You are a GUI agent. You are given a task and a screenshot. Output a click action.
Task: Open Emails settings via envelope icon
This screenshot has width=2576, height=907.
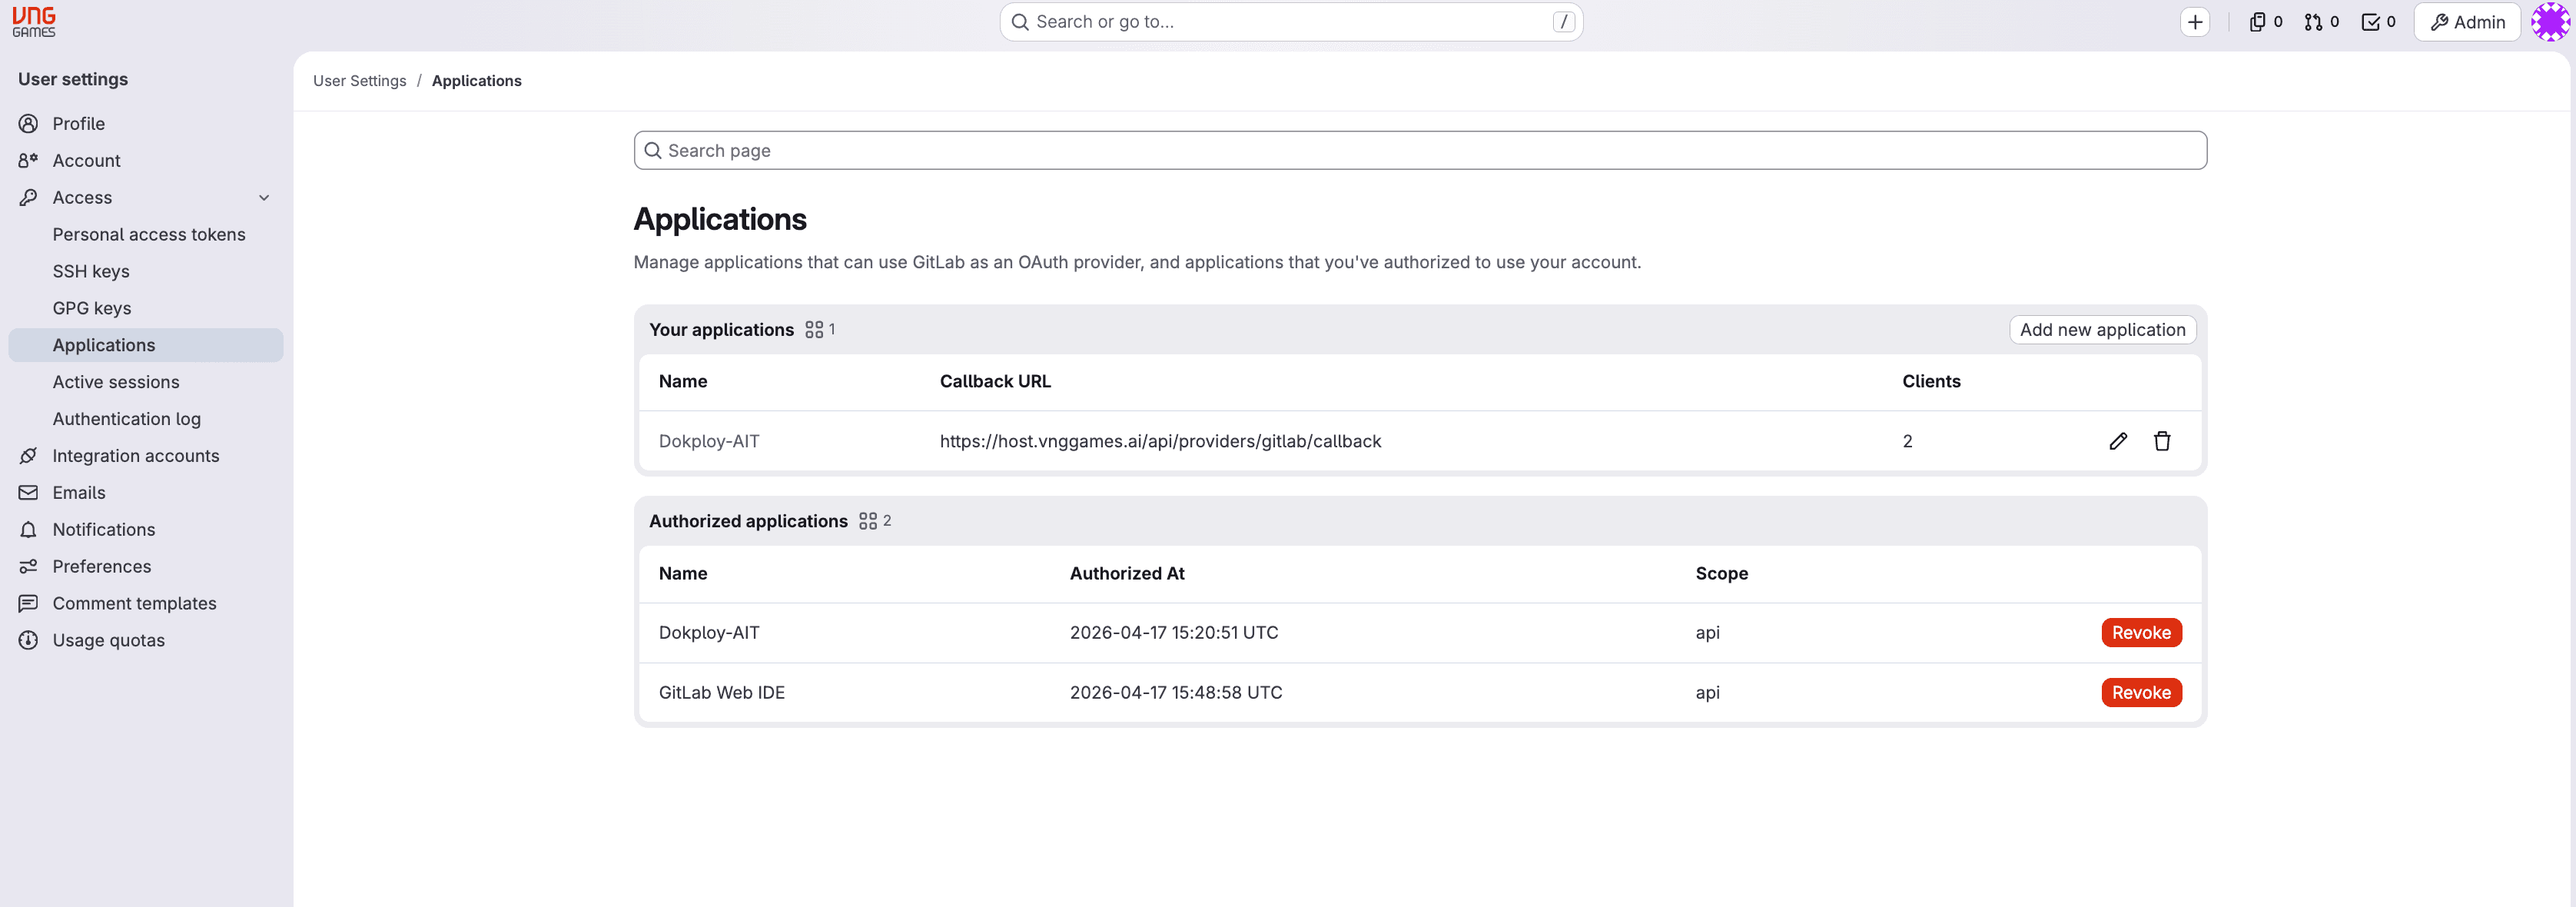(x=28, y=492)
